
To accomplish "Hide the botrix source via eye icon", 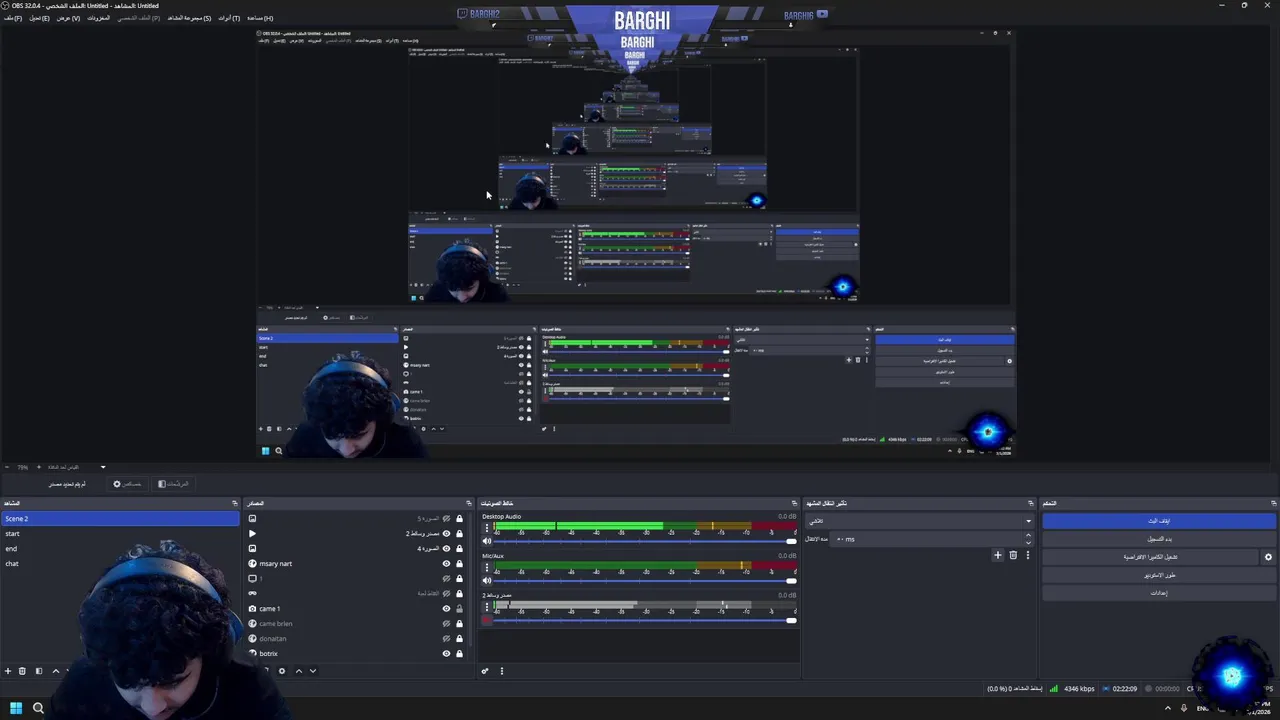I will tap(446, 654).
